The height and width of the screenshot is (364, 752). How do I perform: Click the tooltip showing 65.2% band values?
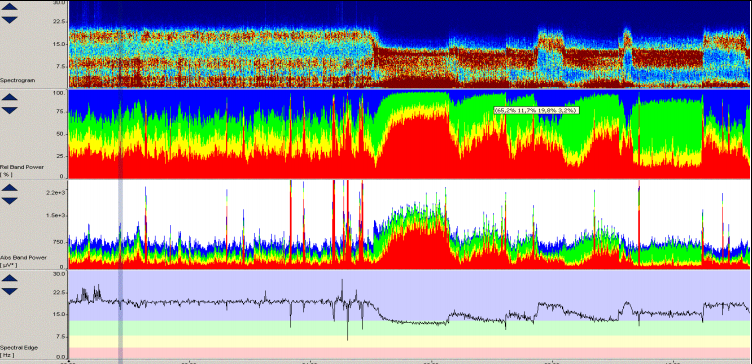[536, 110]
